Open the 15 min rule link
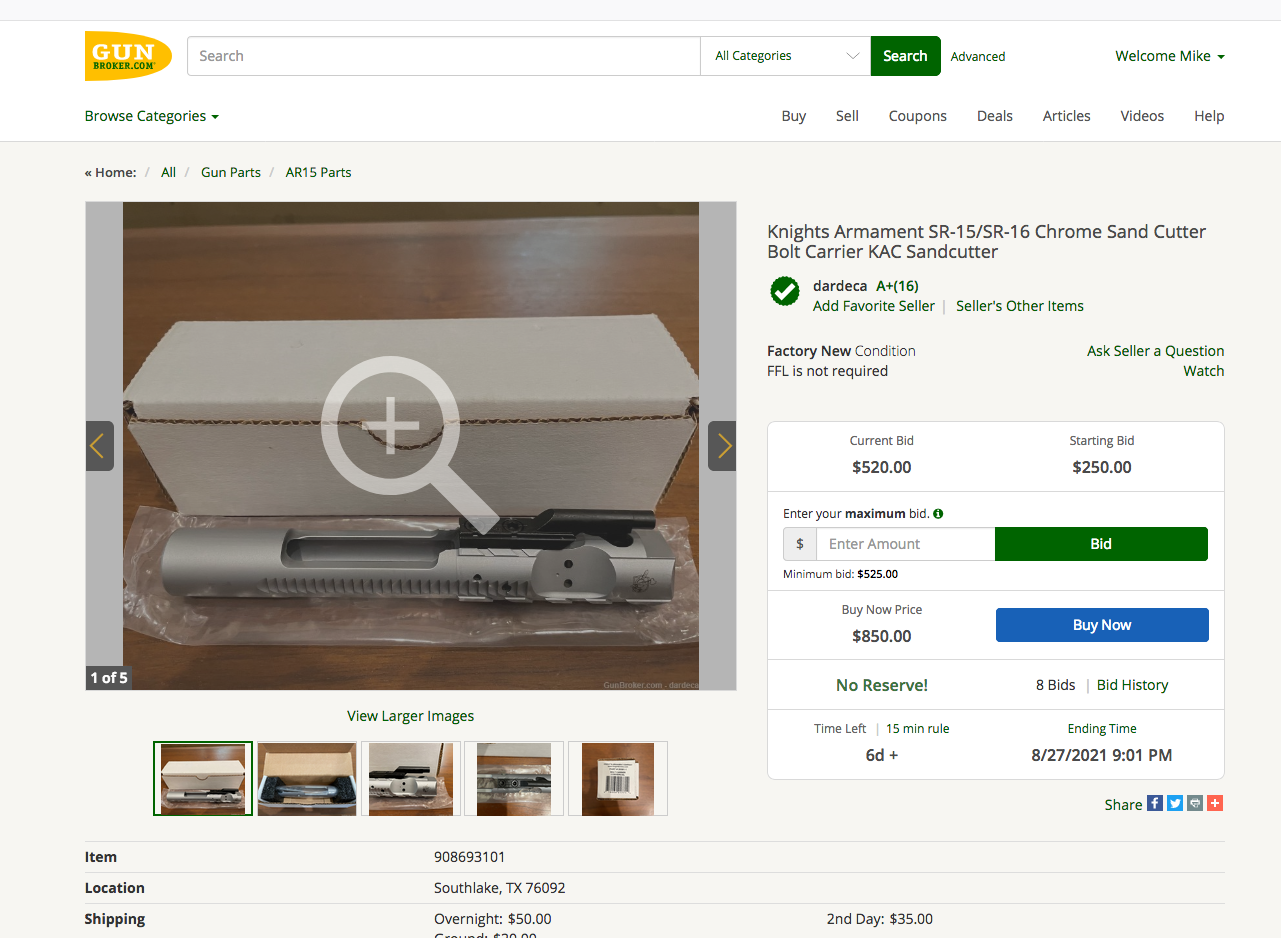The height and width of the screenshot is (938, 1281). pos(918,729)
